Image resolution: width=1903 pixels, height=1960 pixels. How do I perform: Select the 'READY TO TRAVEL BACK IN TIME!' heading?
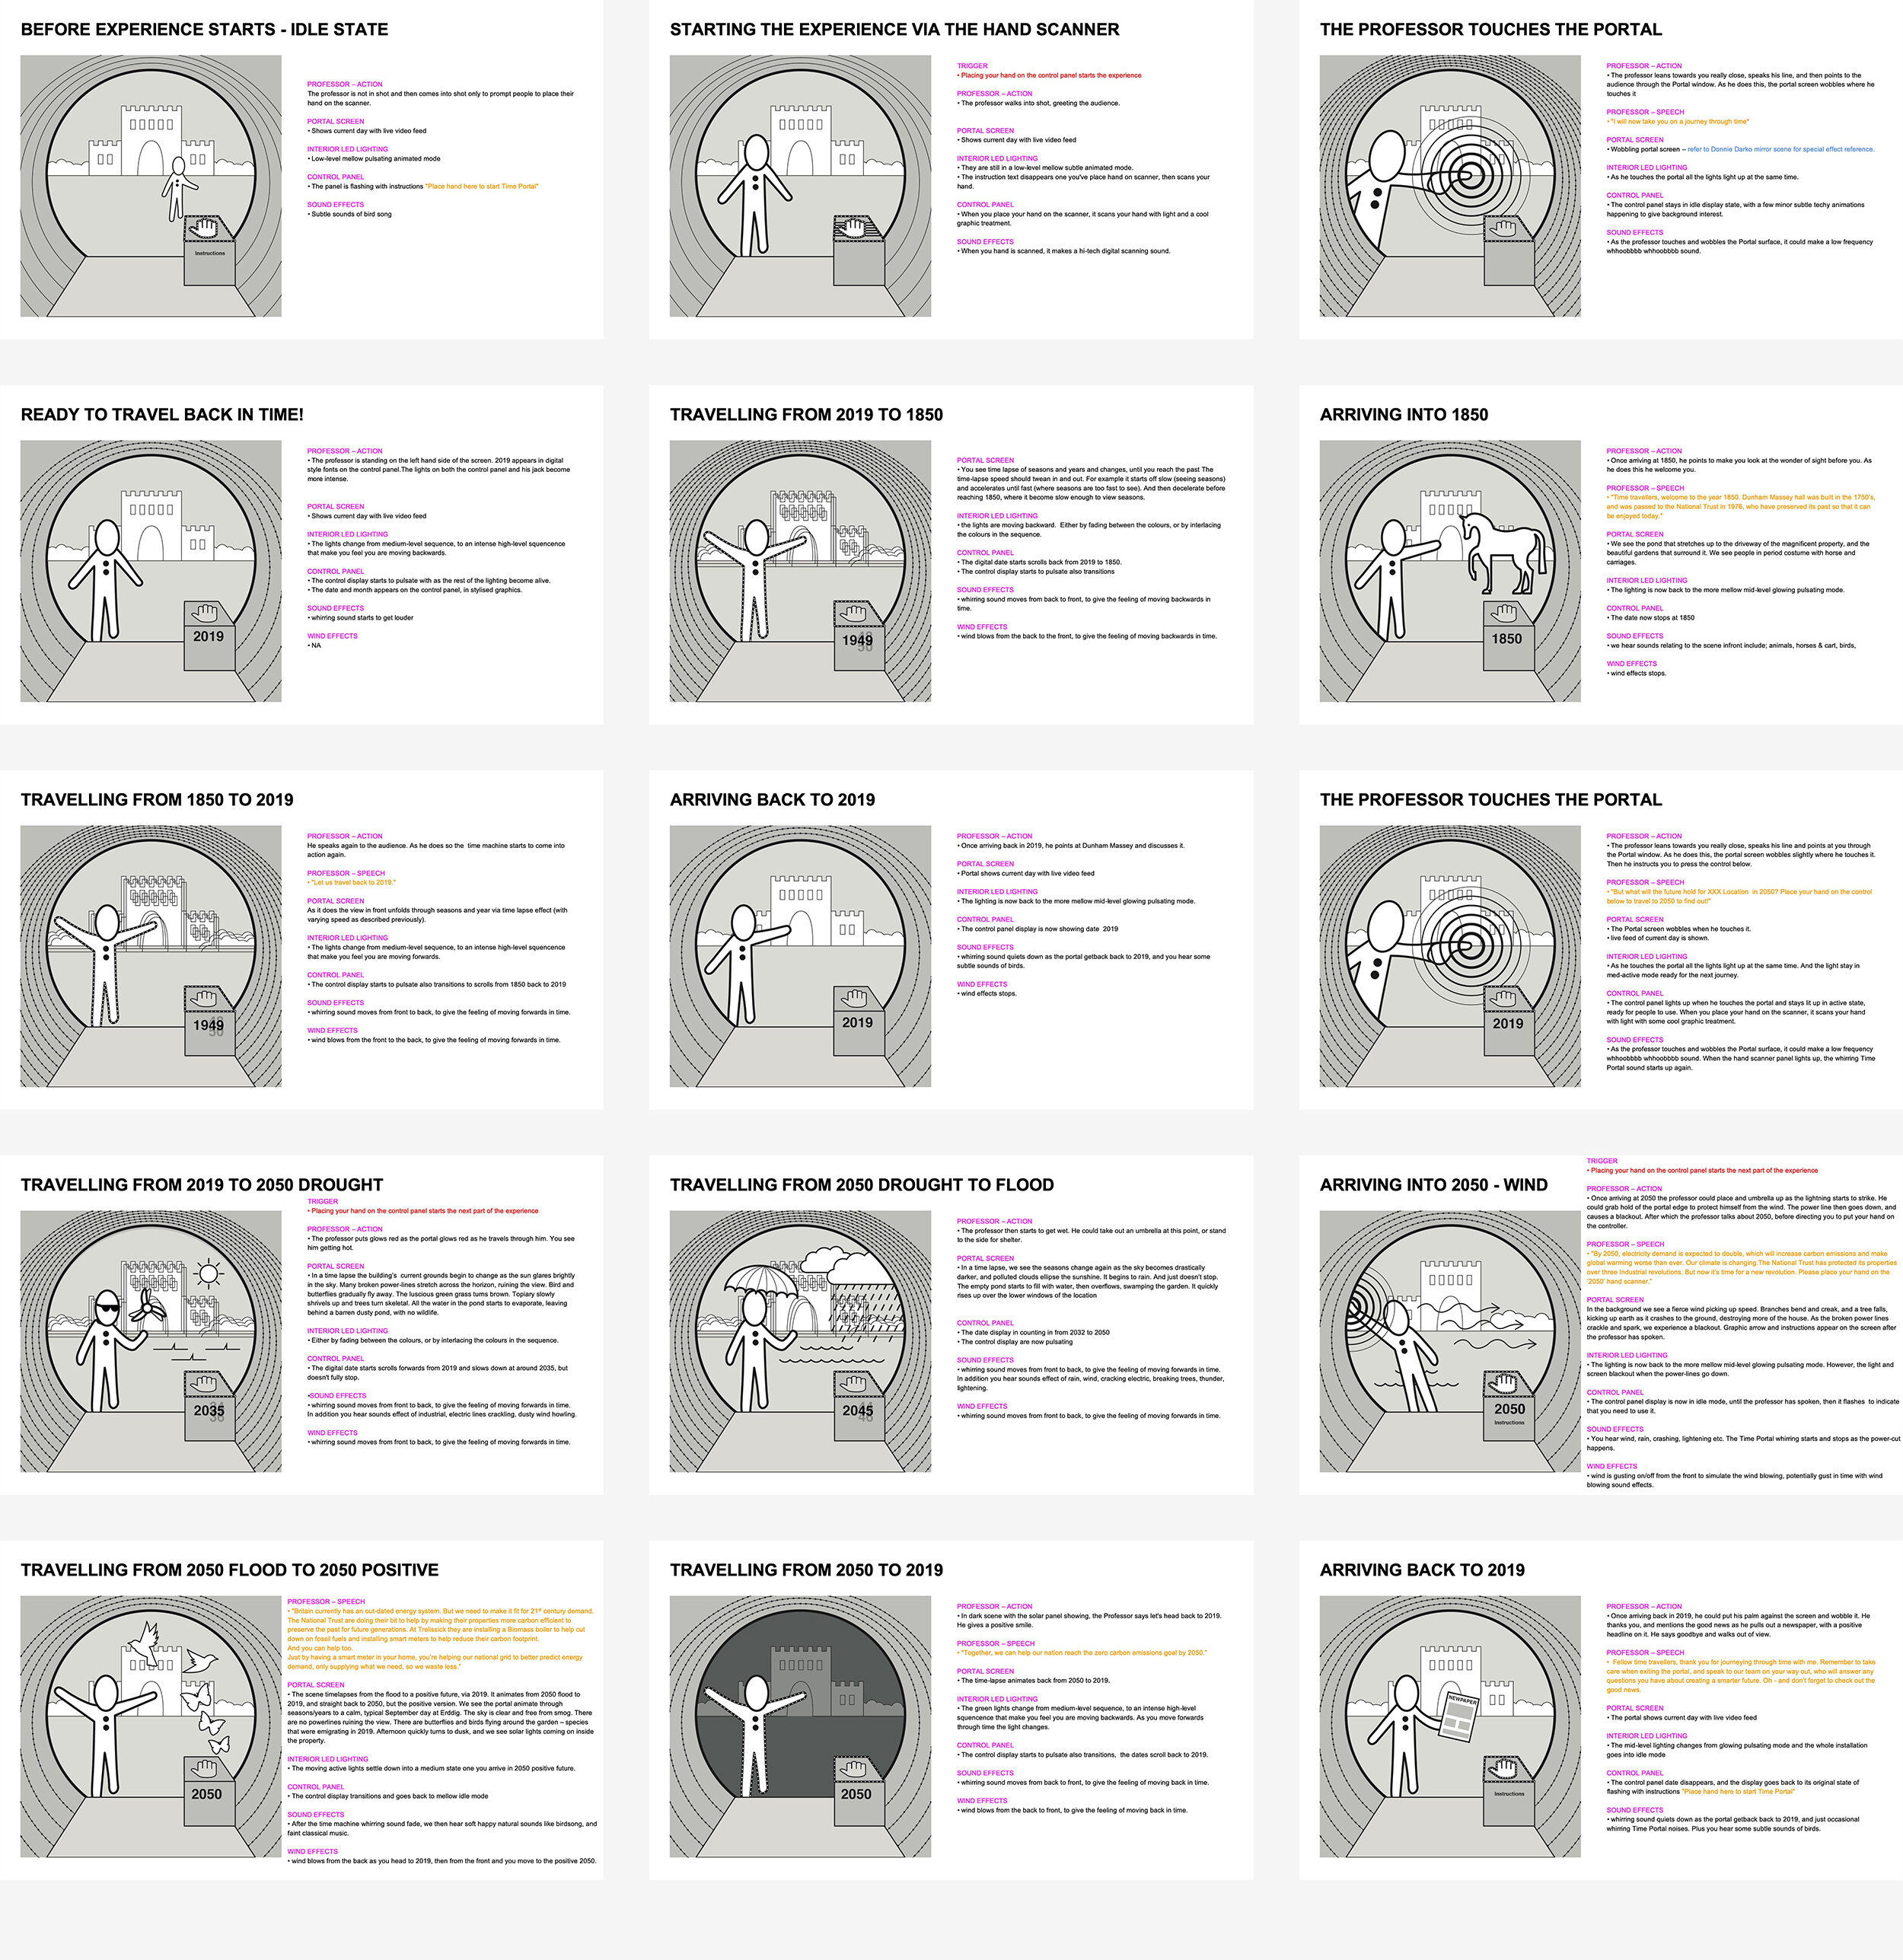162,415
